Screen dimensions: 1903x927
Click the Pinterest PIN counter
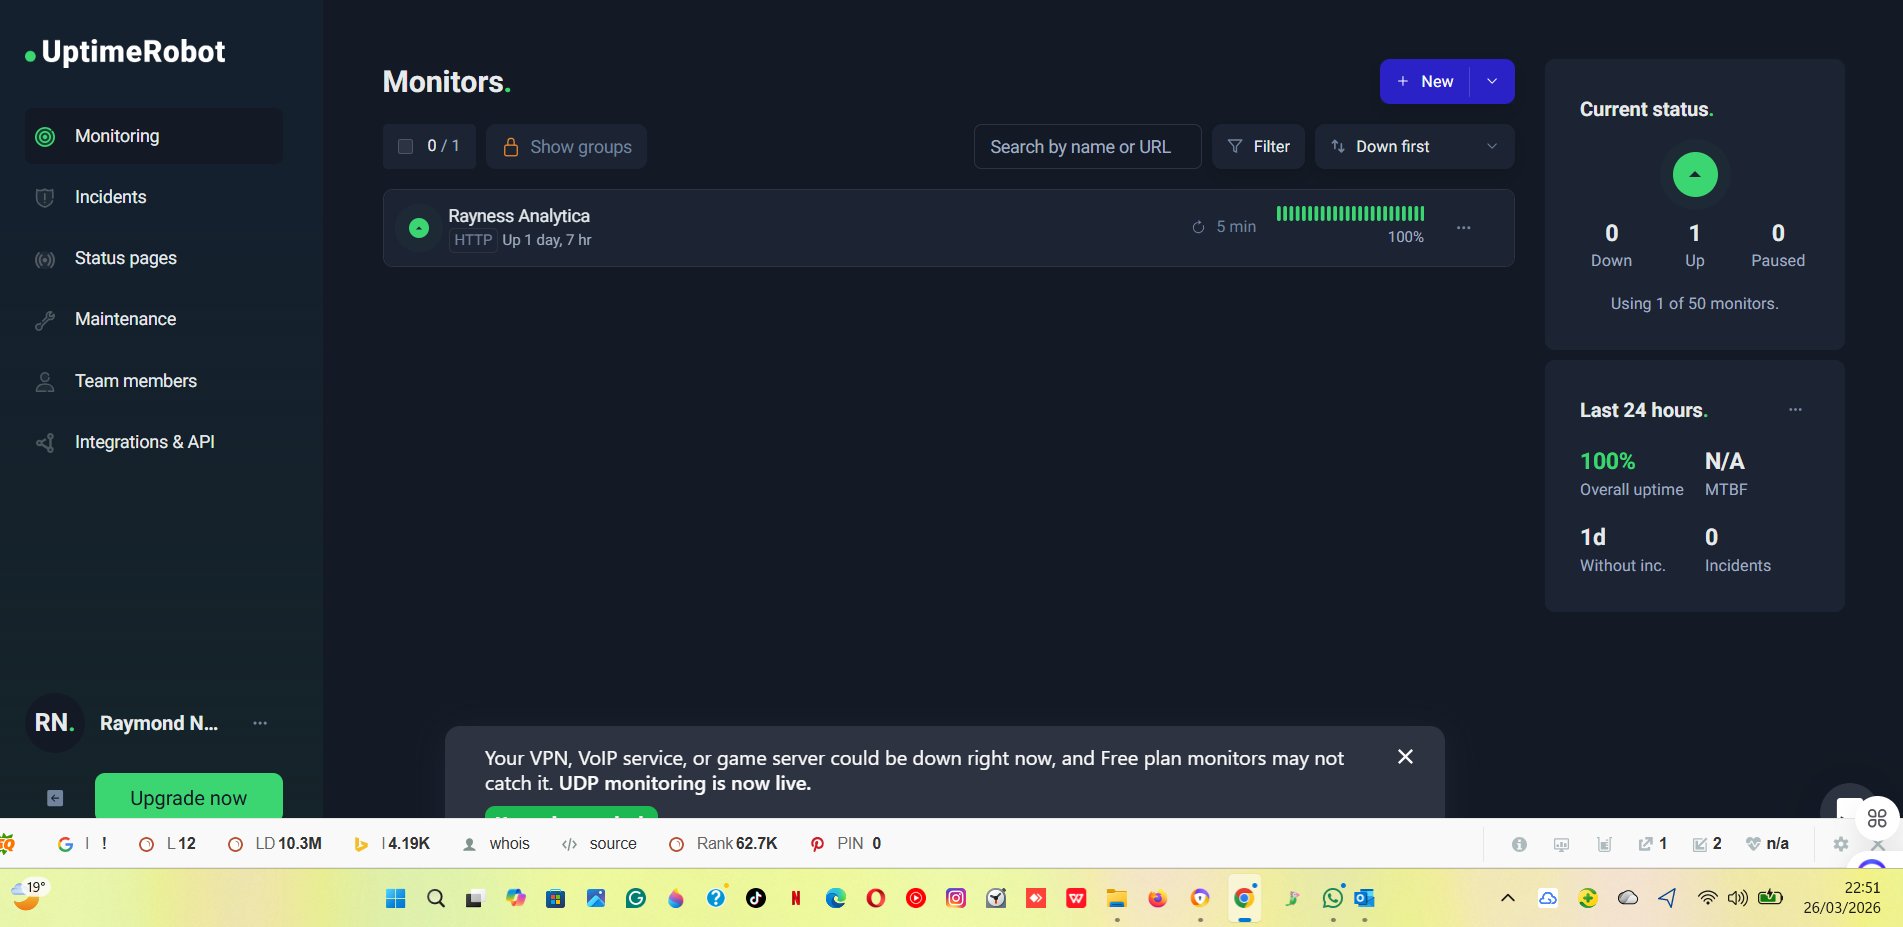pos(845,844)
